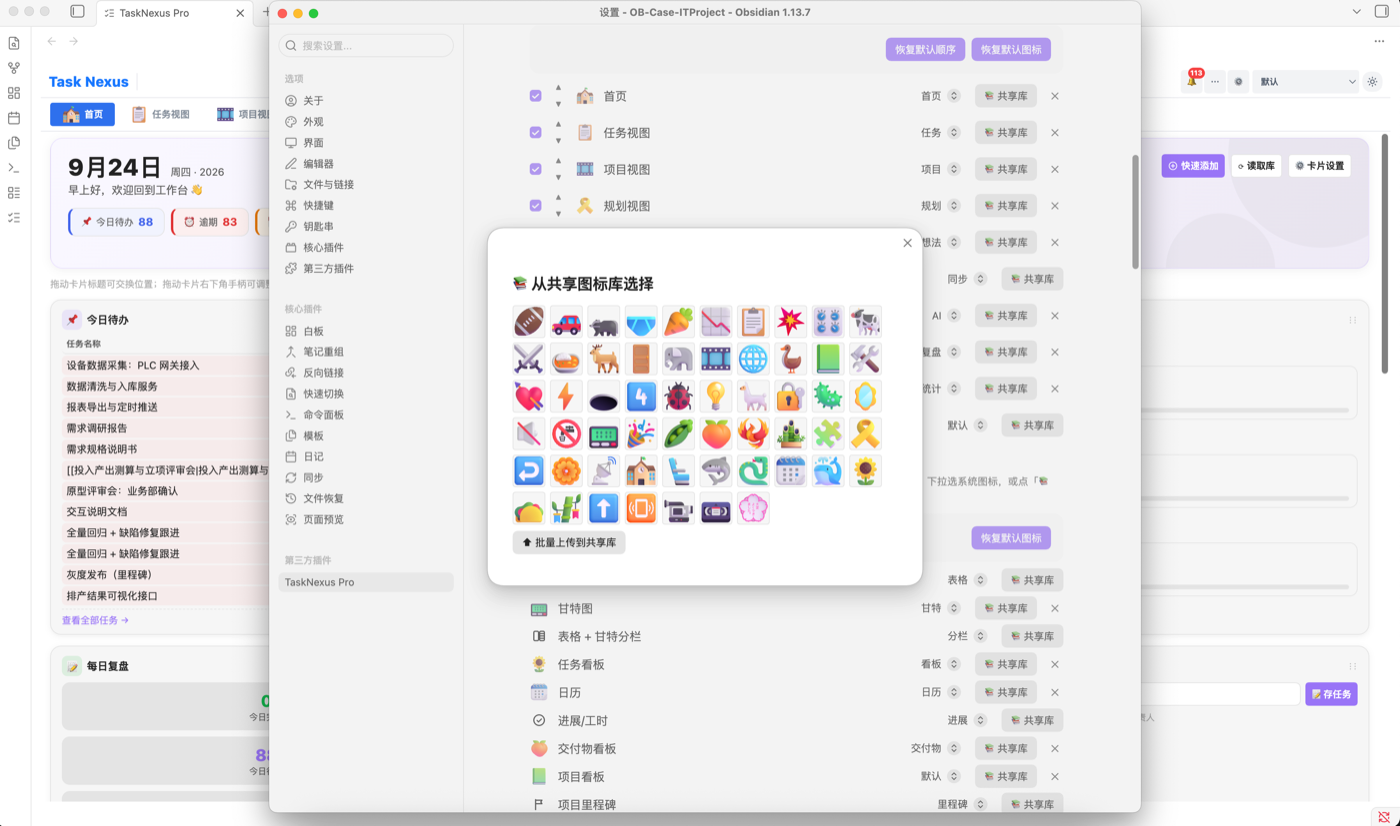Select the carrot icon
The image size is (1400, 826).
coord(678,321)
